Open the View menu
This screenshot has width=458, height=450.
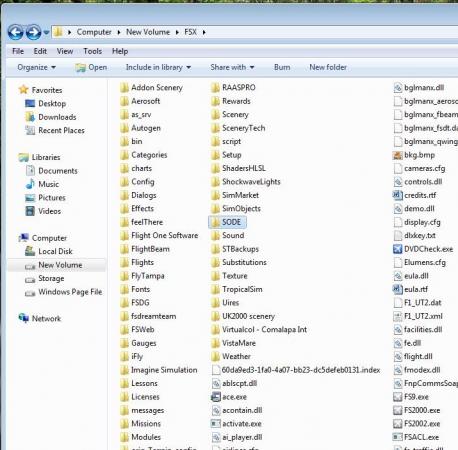(65, 51)
